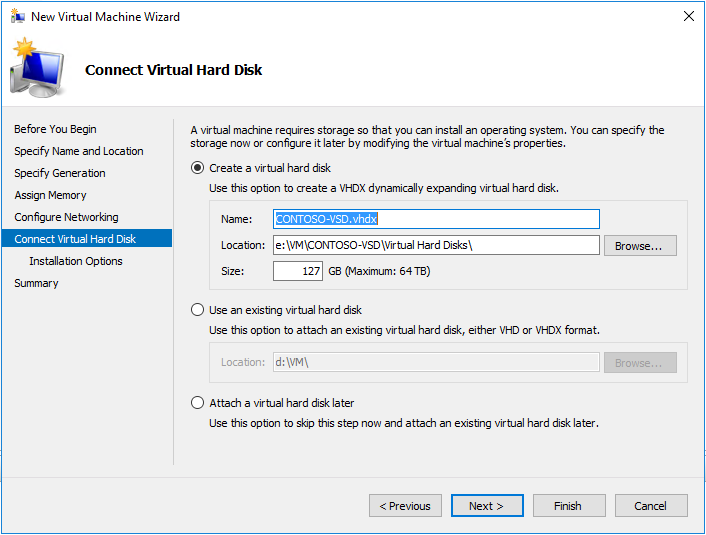
Task: Switch to 'Configure Networking' step
Action: (x=66, y=217)
